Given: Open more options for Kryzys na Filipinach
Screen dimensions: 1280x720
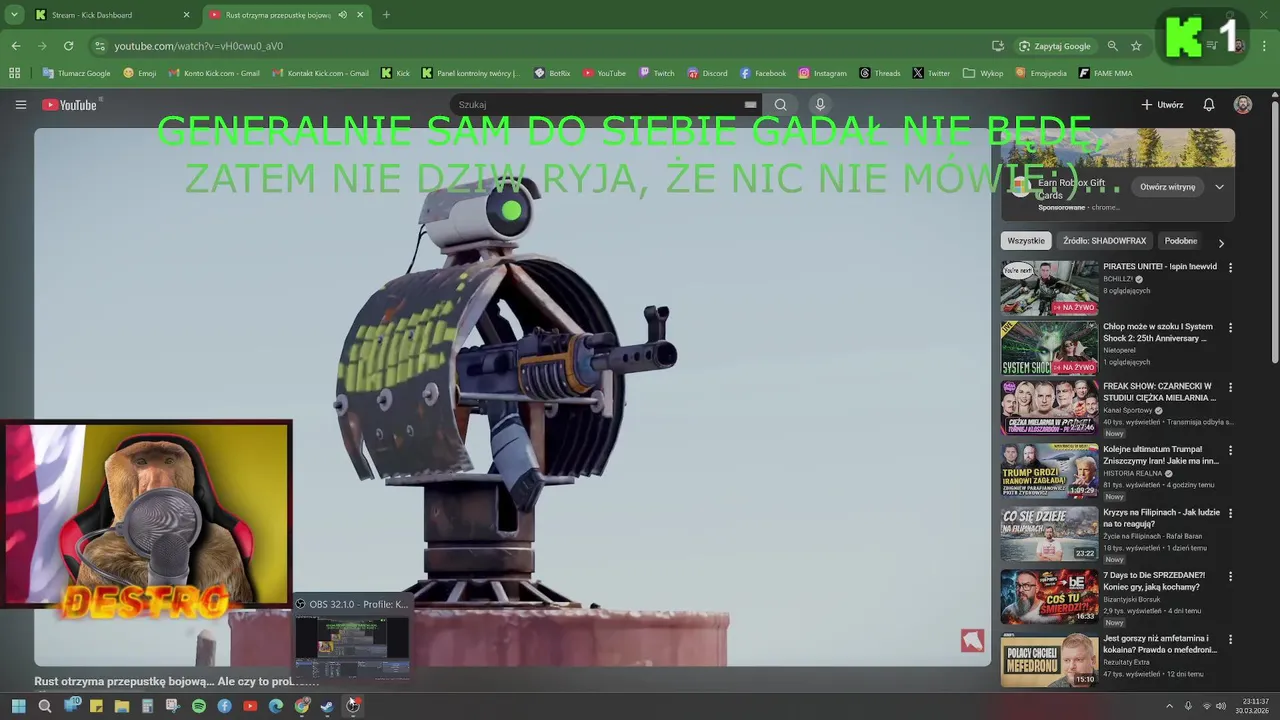Looking at the screenshot, I should pos(1230,514).
